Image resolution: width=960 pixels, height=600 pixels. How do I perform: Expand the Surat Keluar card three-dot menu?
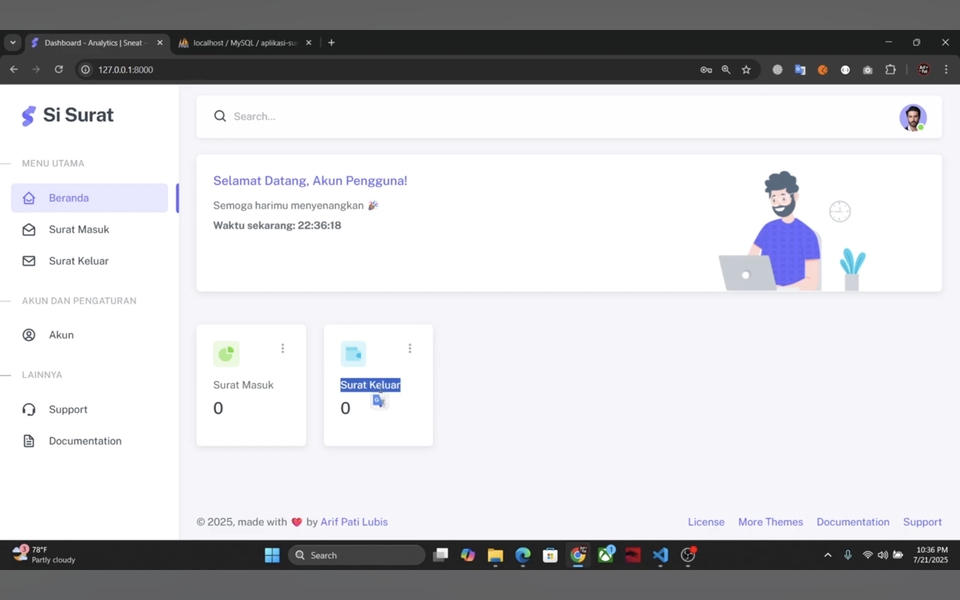pos(409,349)
